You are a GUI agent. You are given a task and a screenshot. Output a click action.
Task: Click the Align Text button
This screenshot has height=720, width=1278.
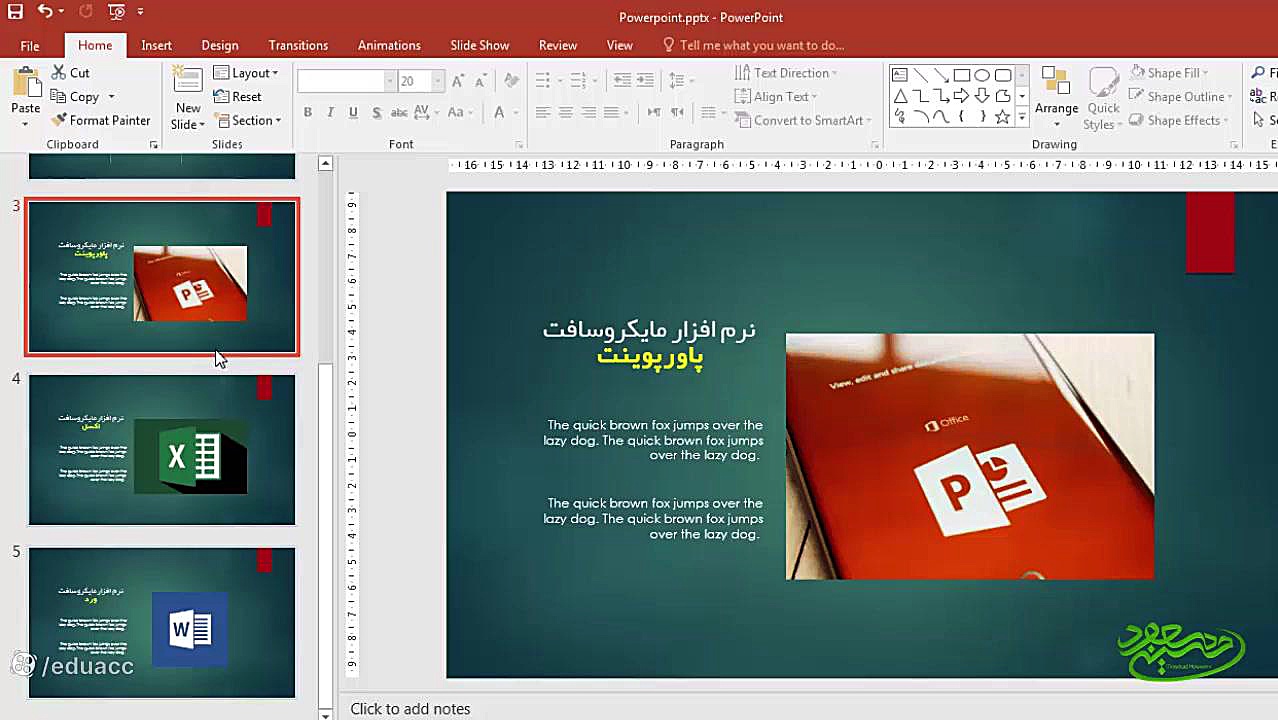776,97
